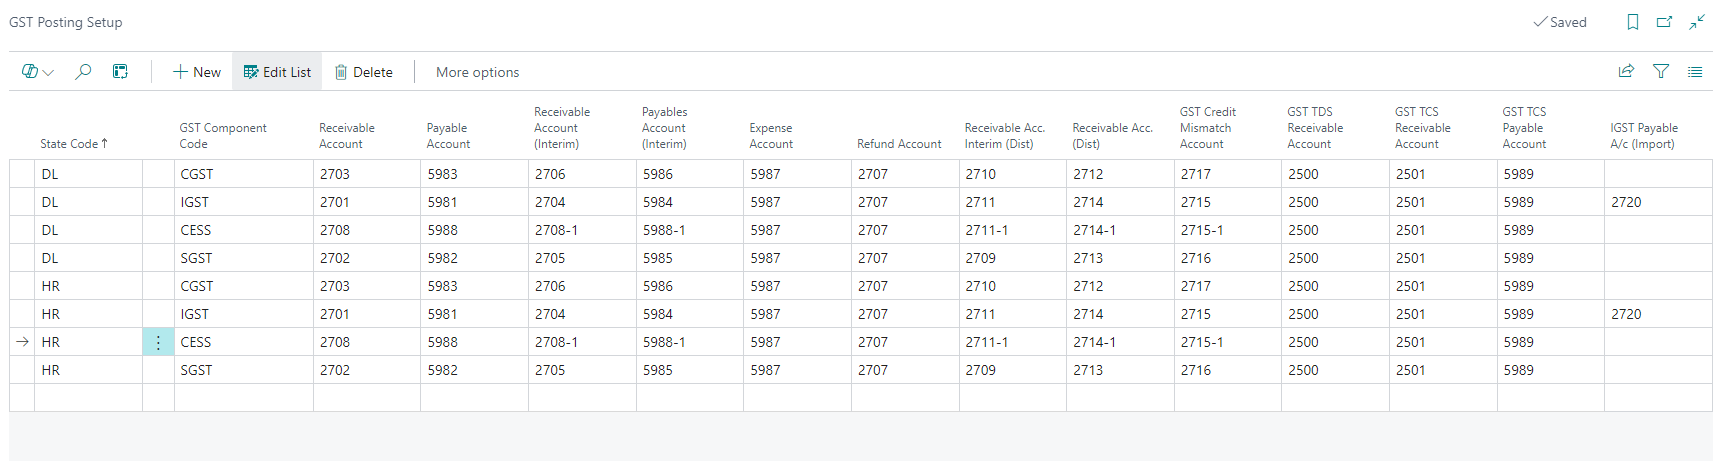Delete the selected row
Screen dimensions: 1732x461
click(363, 72)
